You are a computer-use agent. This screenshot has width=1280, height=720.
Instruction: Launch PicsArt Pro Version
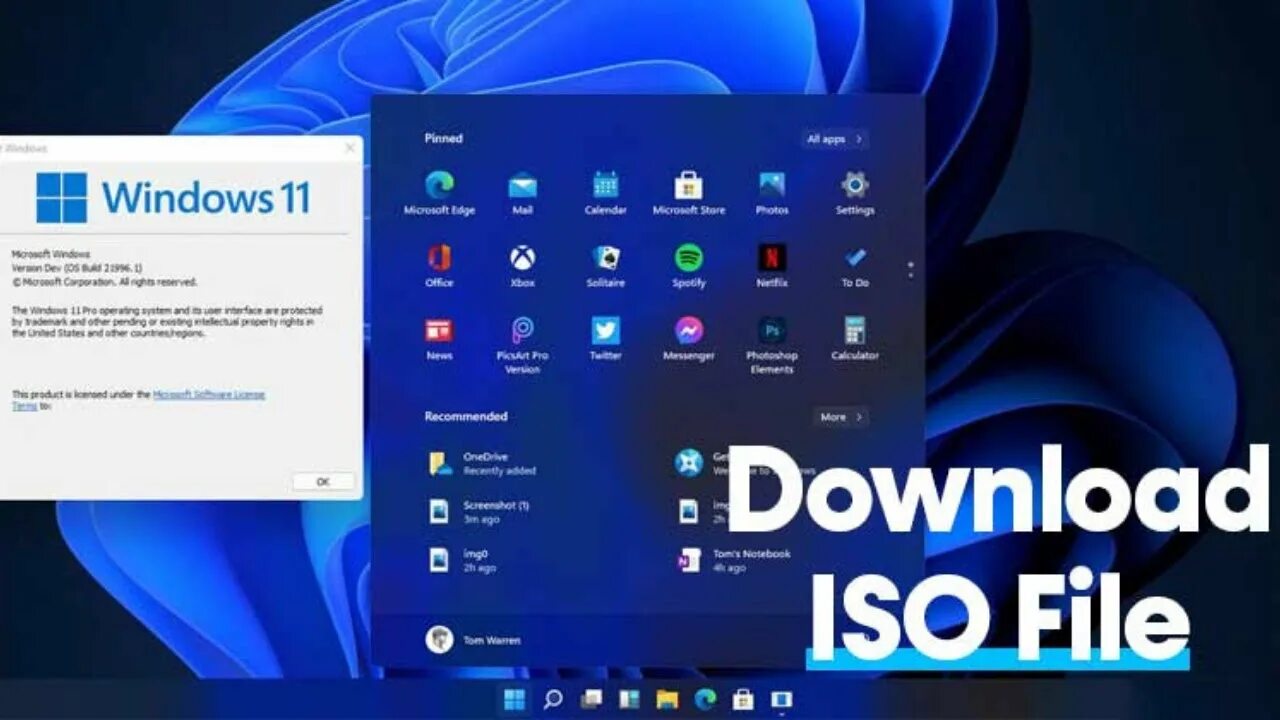(522, 345)
